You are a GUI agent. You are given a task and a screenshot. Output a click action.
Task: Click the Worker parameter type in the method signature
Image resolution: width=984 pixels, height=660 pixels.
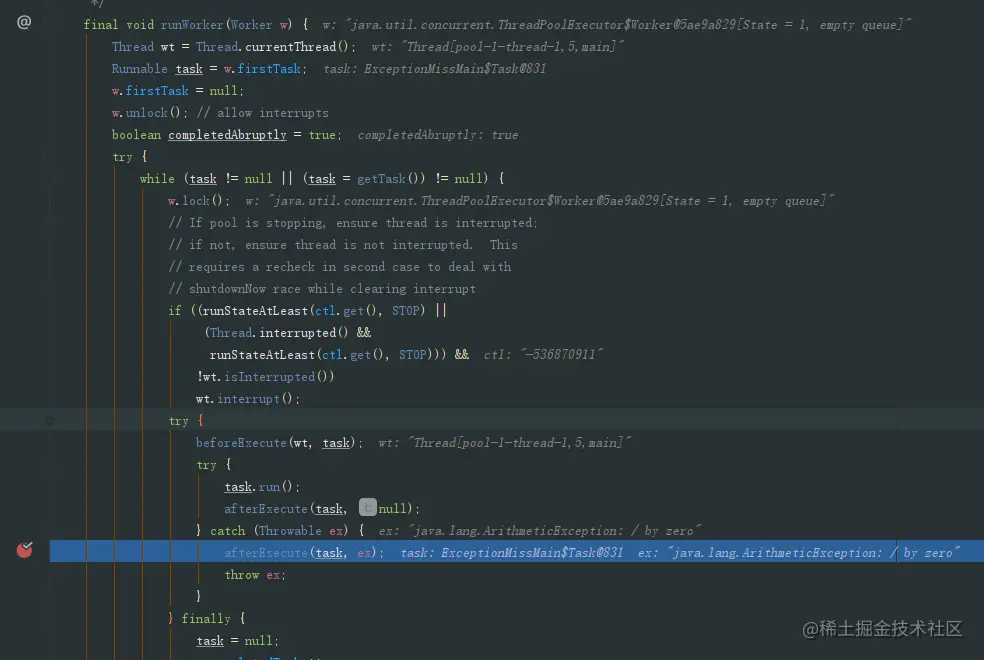click(x=250, y=25)
